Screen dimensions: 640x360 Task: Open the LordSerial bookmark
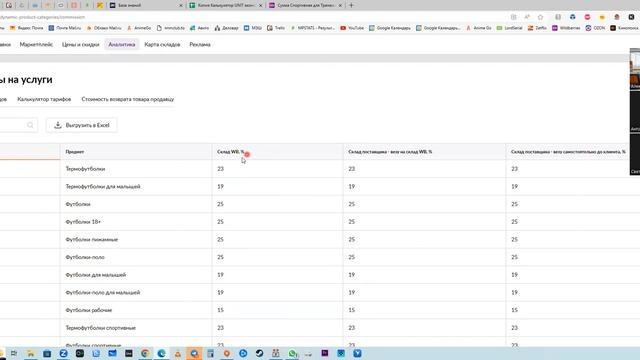tap(509, 28)
